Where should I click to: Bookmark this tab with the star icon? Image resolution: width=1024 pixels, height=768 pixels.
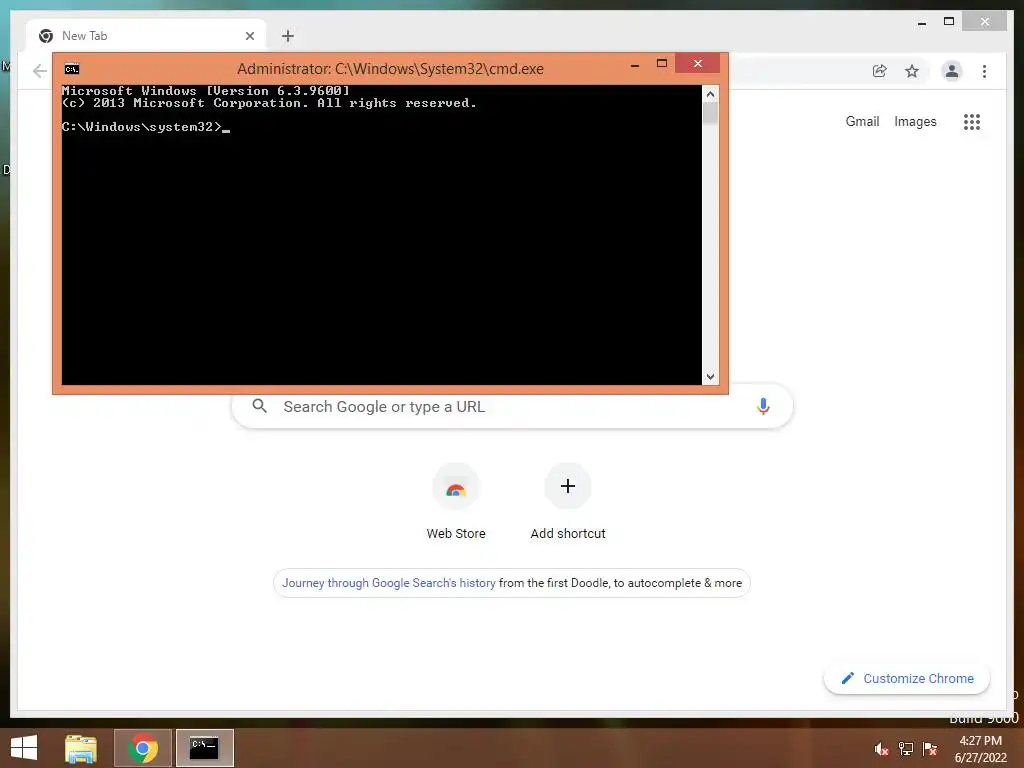(912, 71)
